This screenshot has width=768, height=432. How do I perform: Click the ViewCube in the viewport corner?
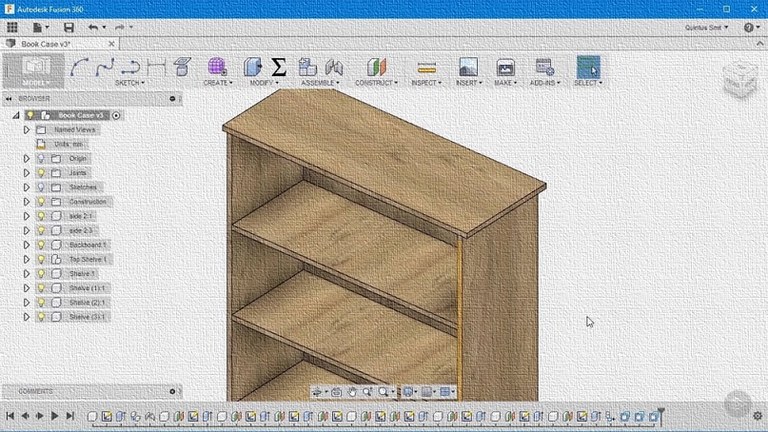[740, 80]
